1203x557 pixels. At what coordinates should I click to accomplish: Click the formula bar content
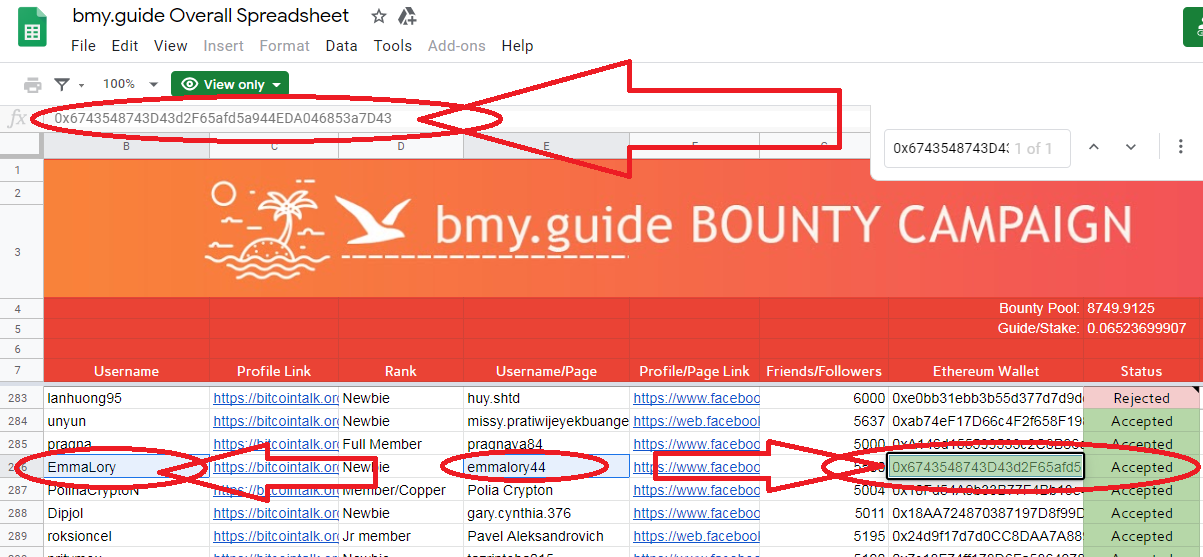(223, 118)
